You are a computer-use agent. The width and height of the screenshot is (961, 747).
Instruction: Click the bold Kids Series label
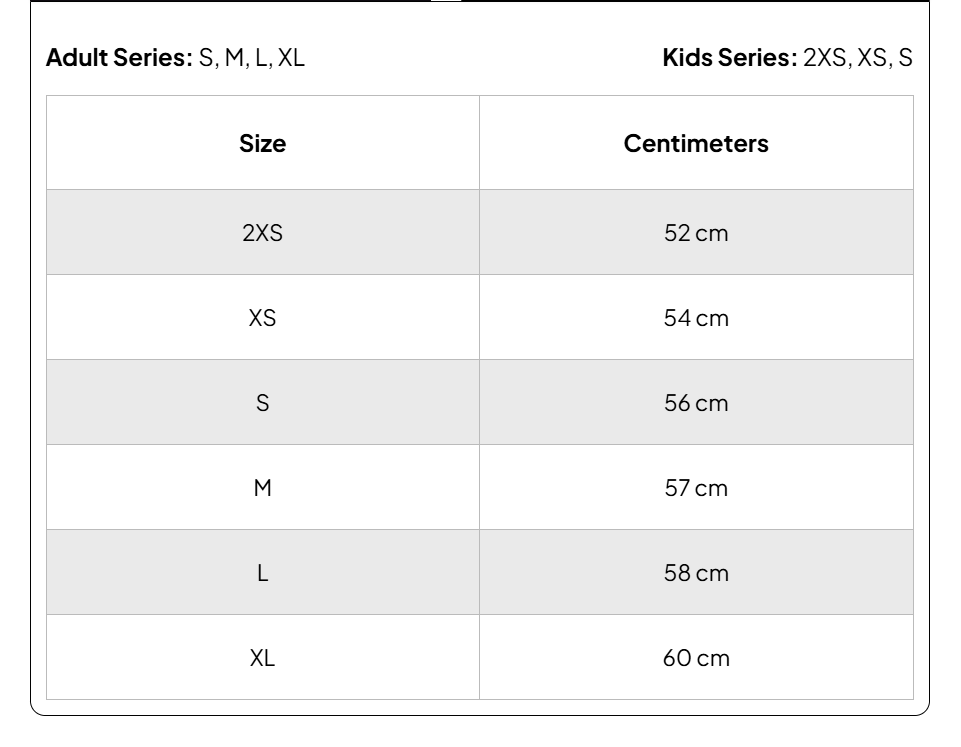click(x=730, y=58)
